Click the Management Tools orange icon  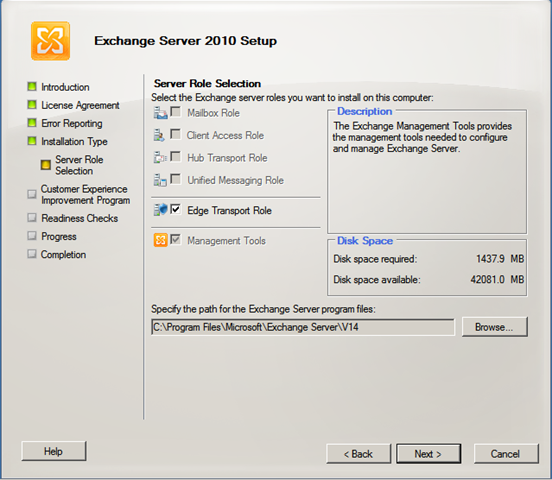[x=161, y=240]
